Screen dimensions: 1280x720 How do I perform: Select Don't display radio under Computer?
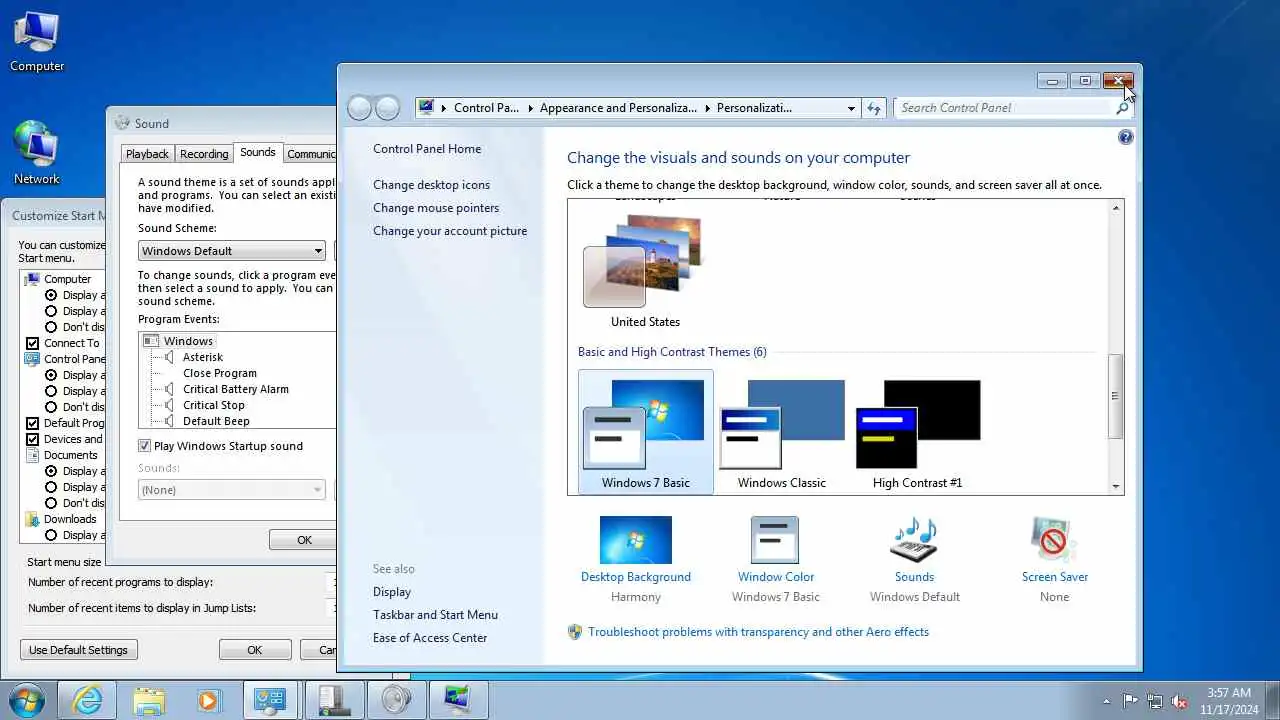coord(51,327)
